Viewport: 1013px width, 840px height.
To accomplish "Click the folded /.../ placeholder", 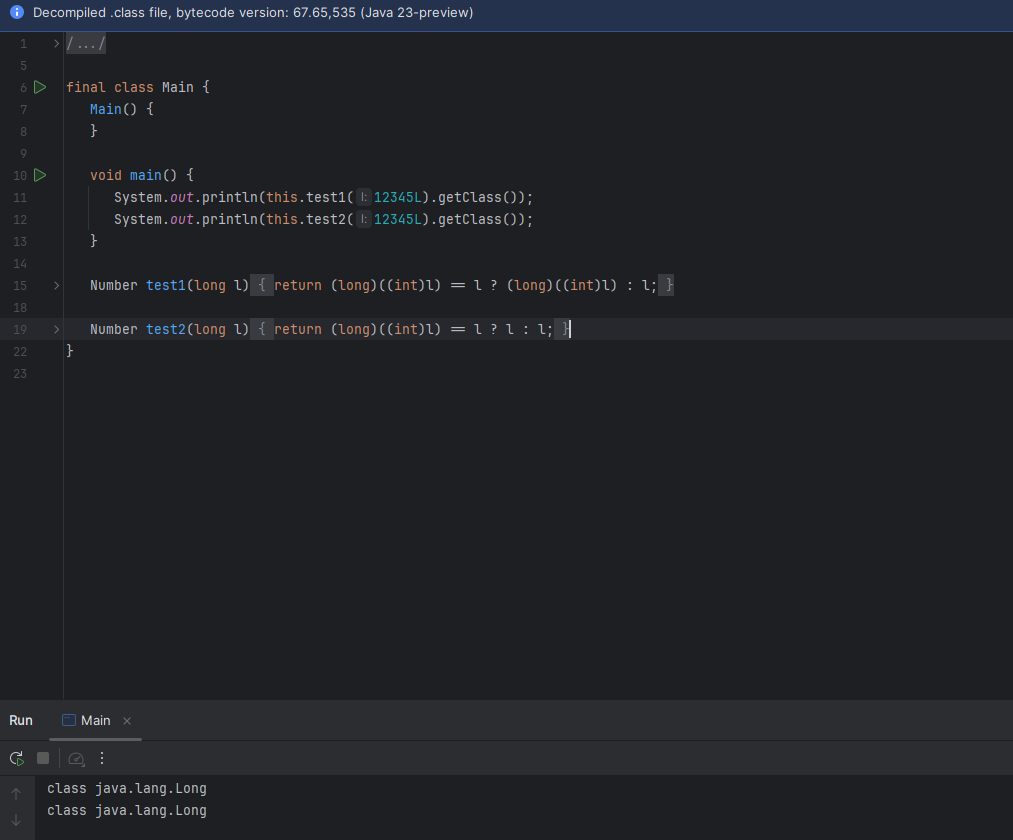I will coord(85,43).
